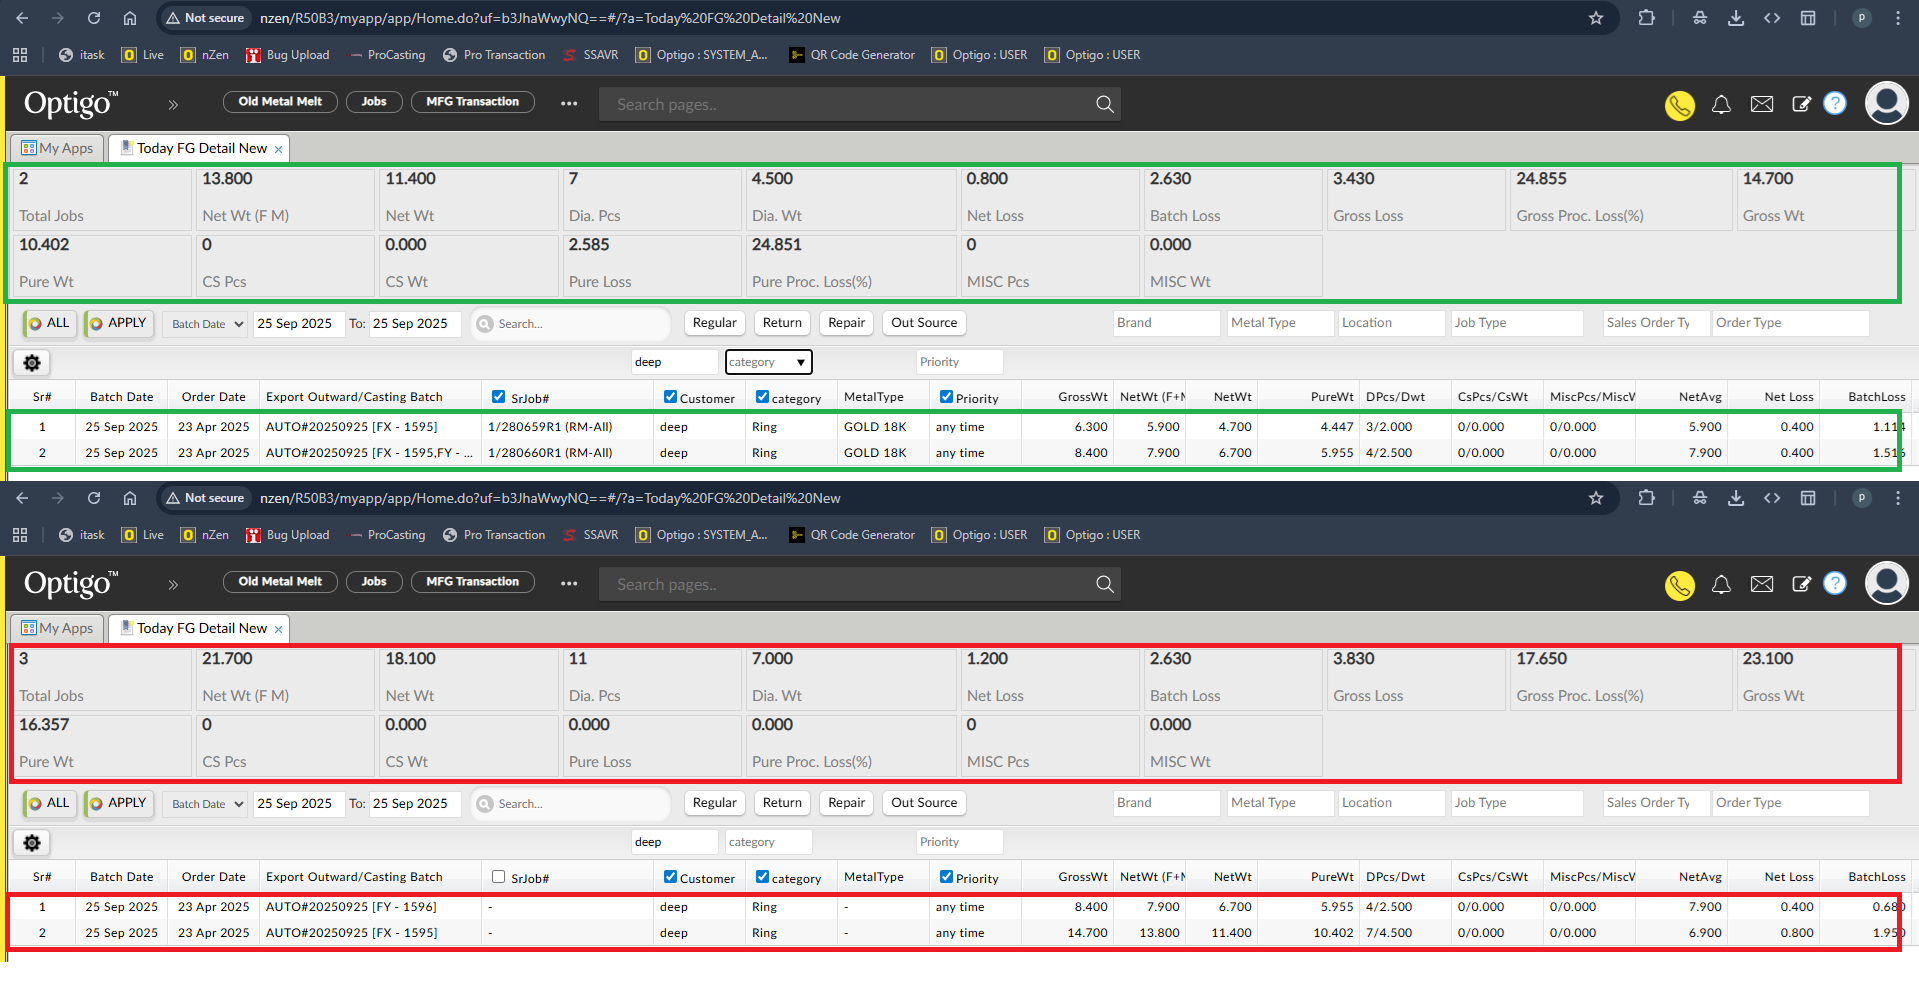Toggle the Priority checkbox in the lower grid

[946, 877]
